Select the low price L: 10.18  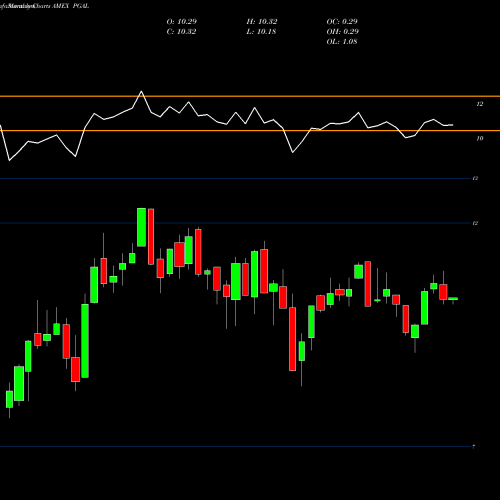(x=261, y=32)
